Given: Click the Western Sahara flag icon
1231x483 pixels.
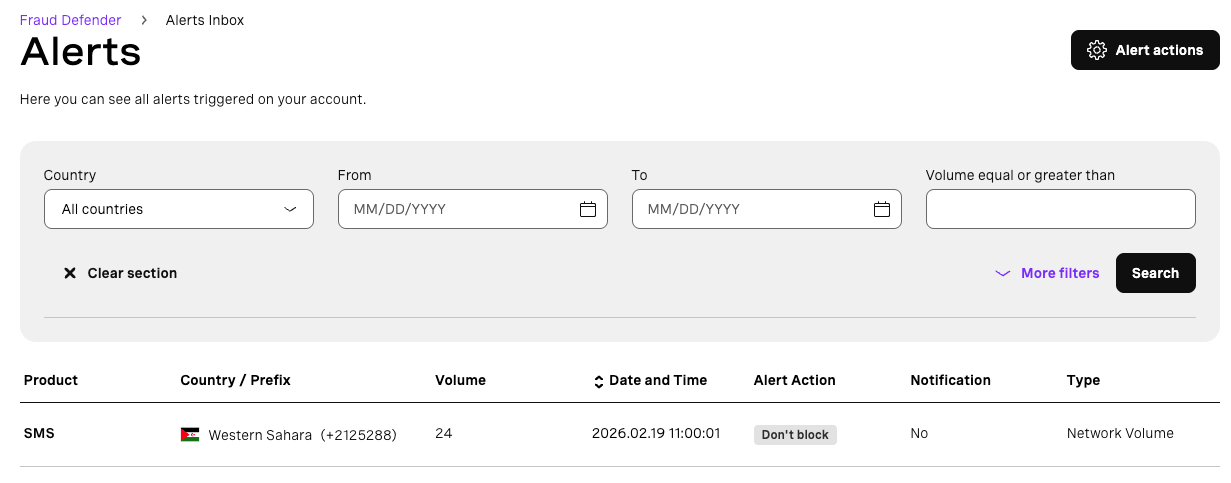Looking at the screenshot, I should (x=190, y=435).
